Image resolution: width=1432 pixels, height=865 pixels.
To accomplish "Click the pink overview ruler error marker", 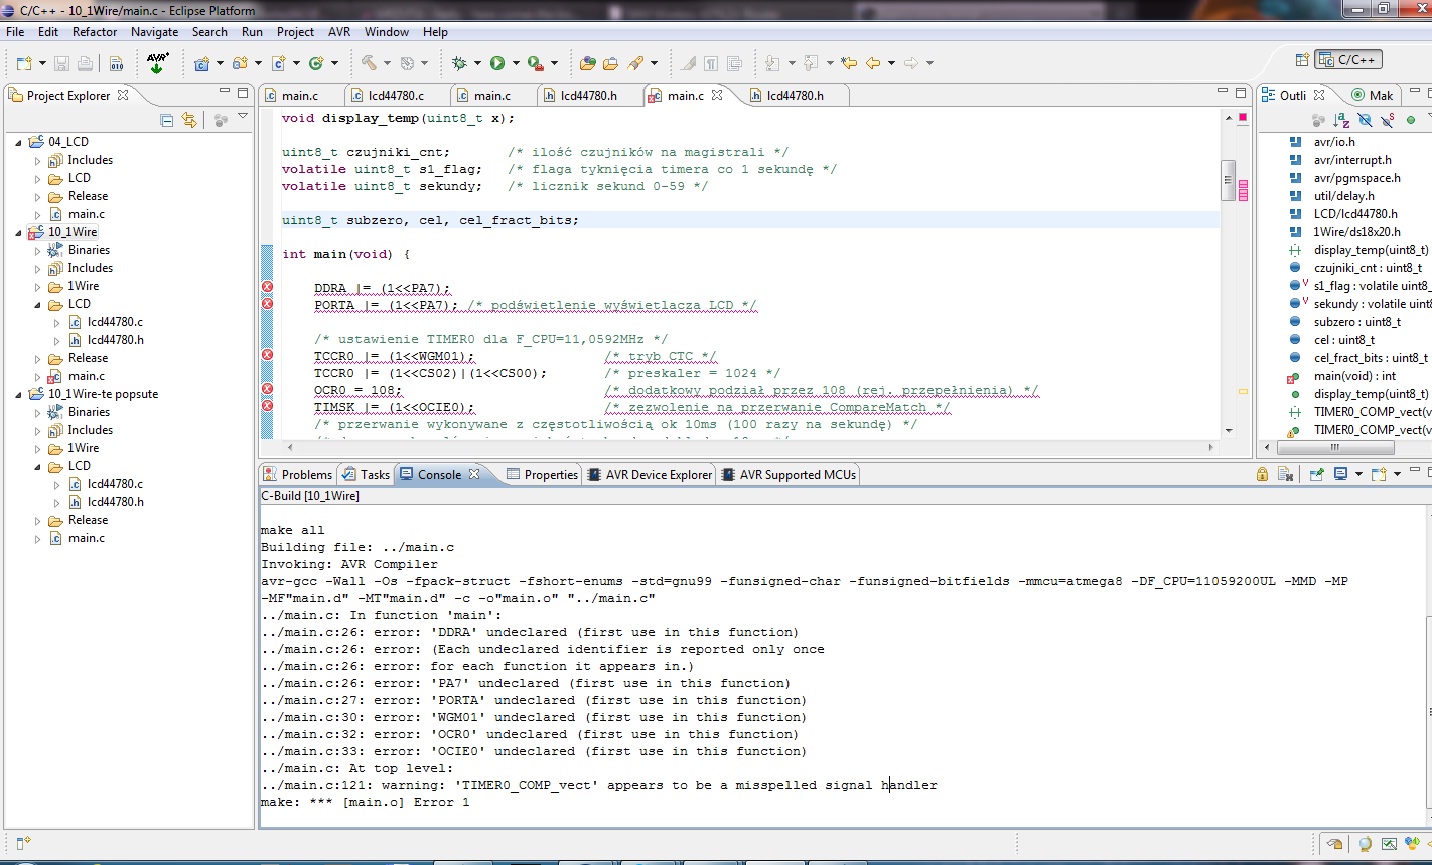I will point(1243,117).
